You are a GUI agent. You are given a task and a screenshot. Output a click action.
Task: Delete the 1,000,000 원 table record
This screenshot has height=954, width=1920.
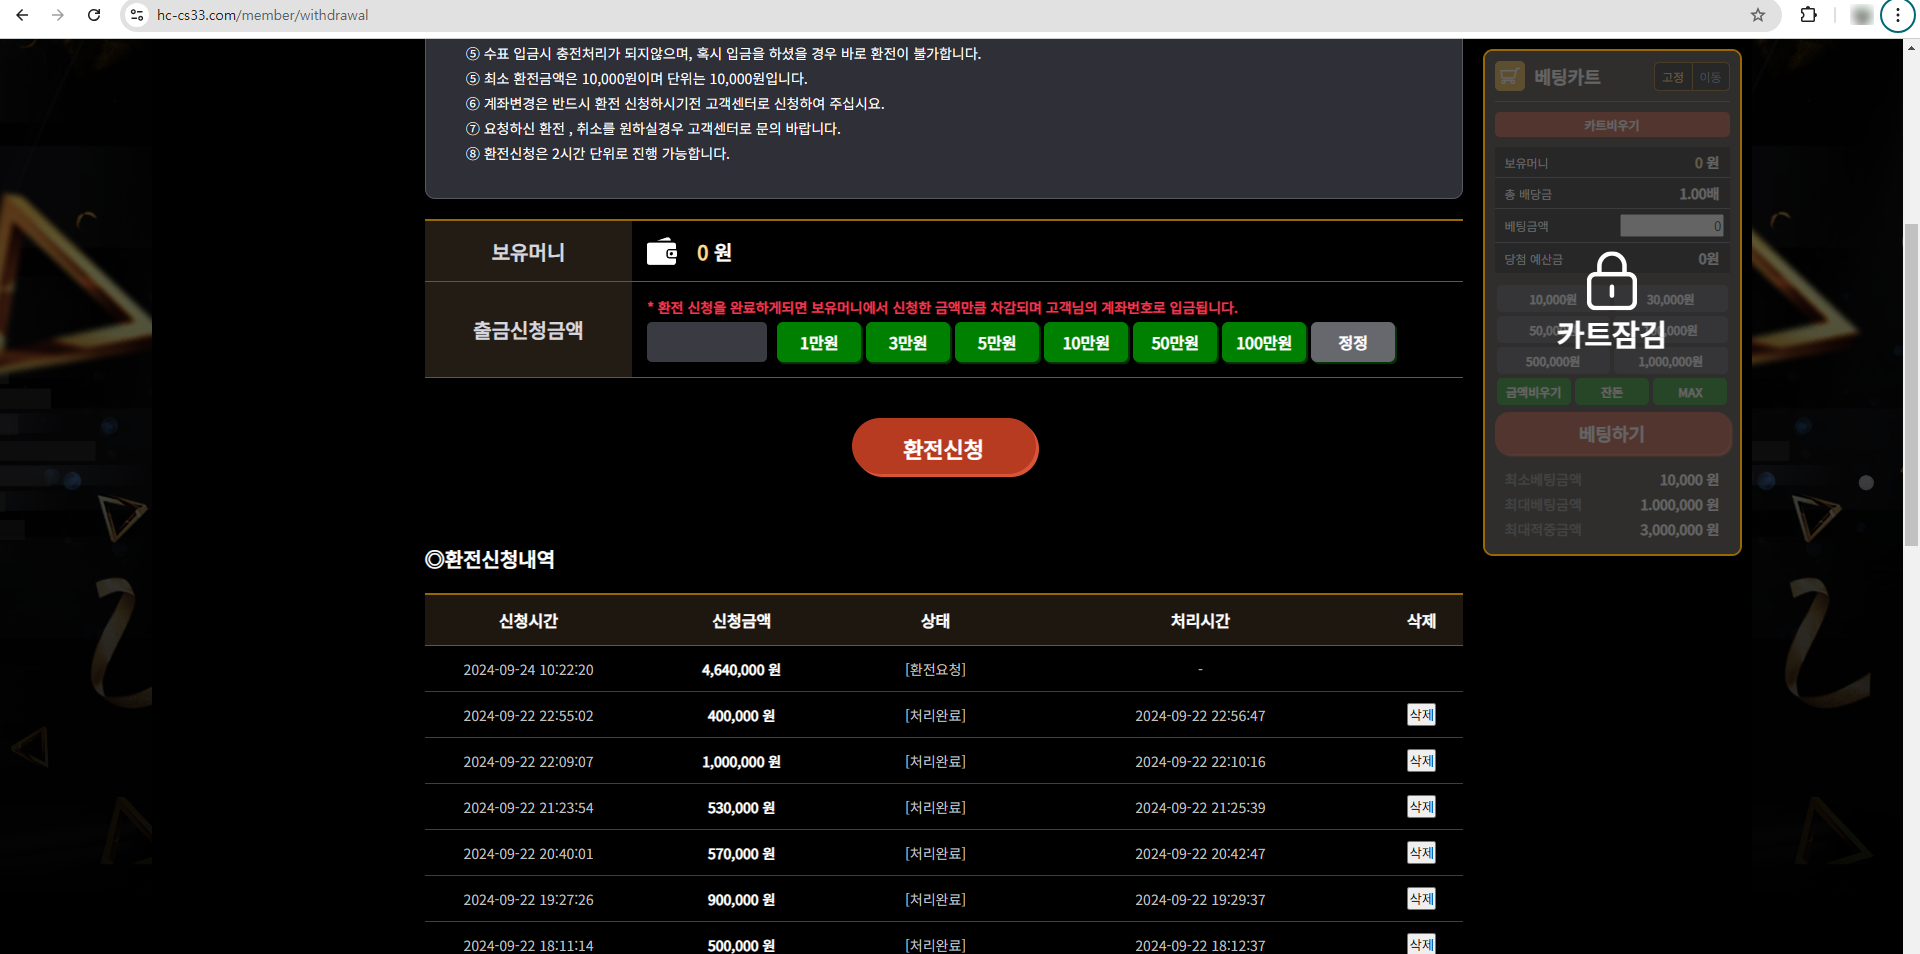1421,761
